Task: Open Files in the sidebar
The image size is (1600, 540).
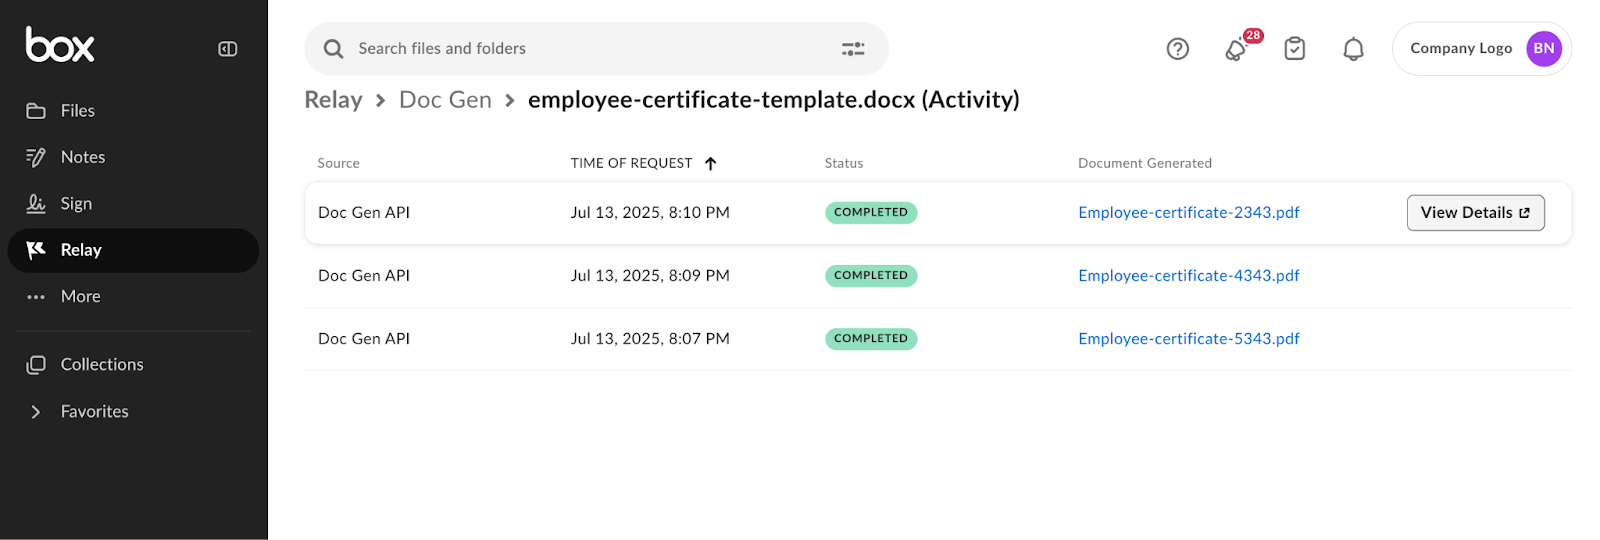Action: pyautogui.click(x=77, y=111)
